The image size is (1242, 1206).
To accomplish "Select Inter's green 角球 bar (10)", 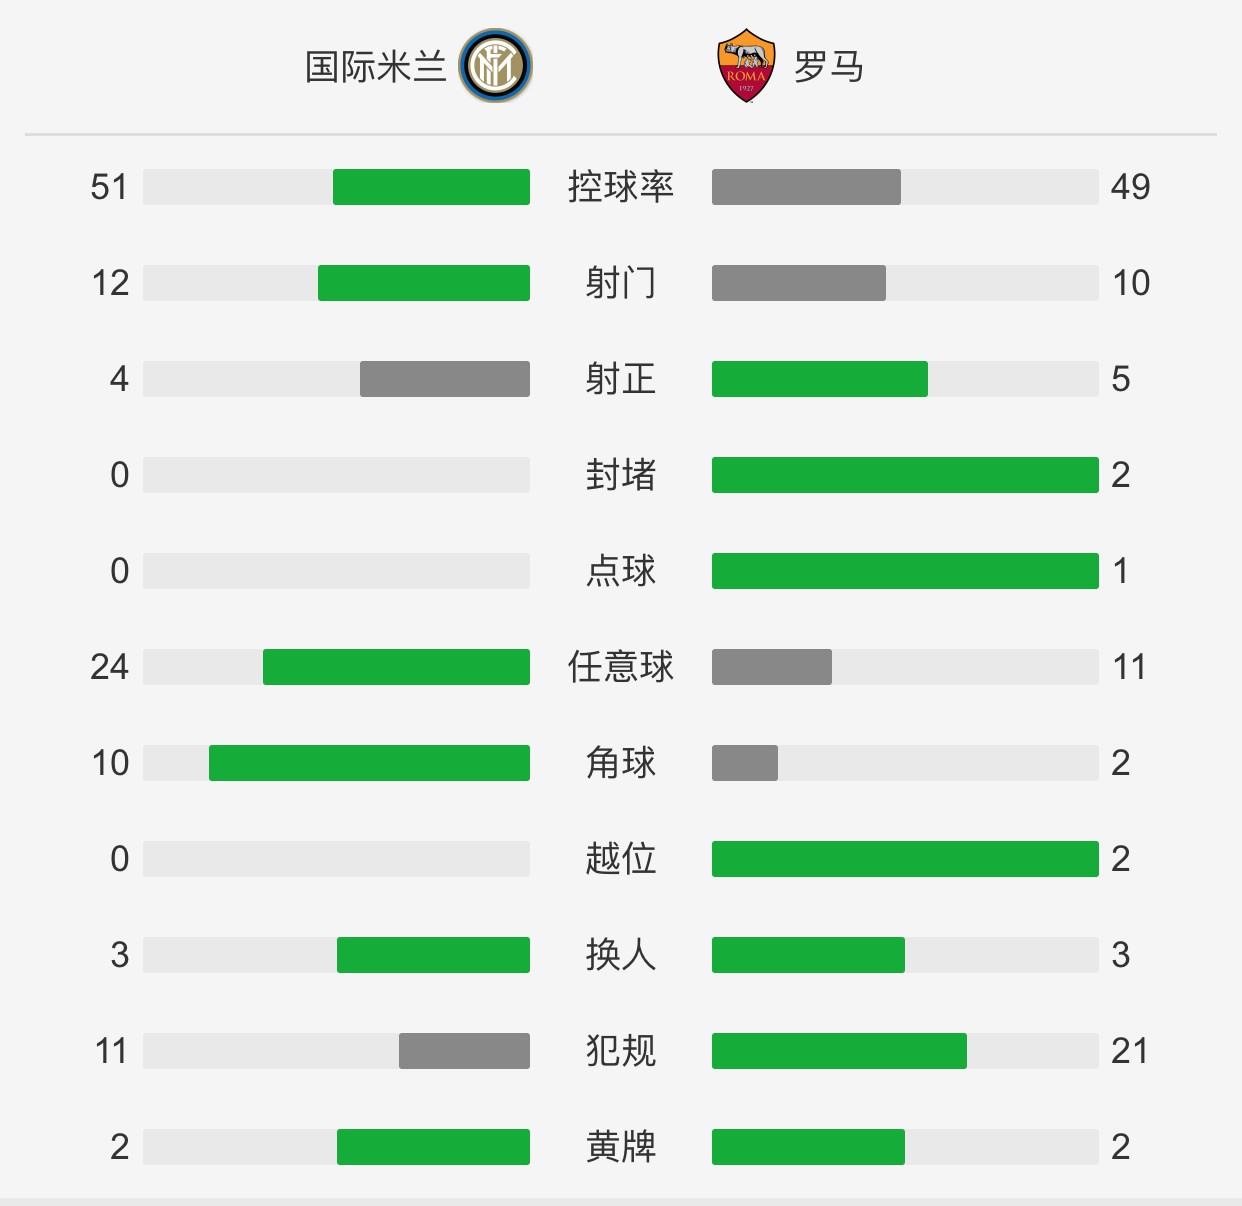I will (x=369, y=763).
